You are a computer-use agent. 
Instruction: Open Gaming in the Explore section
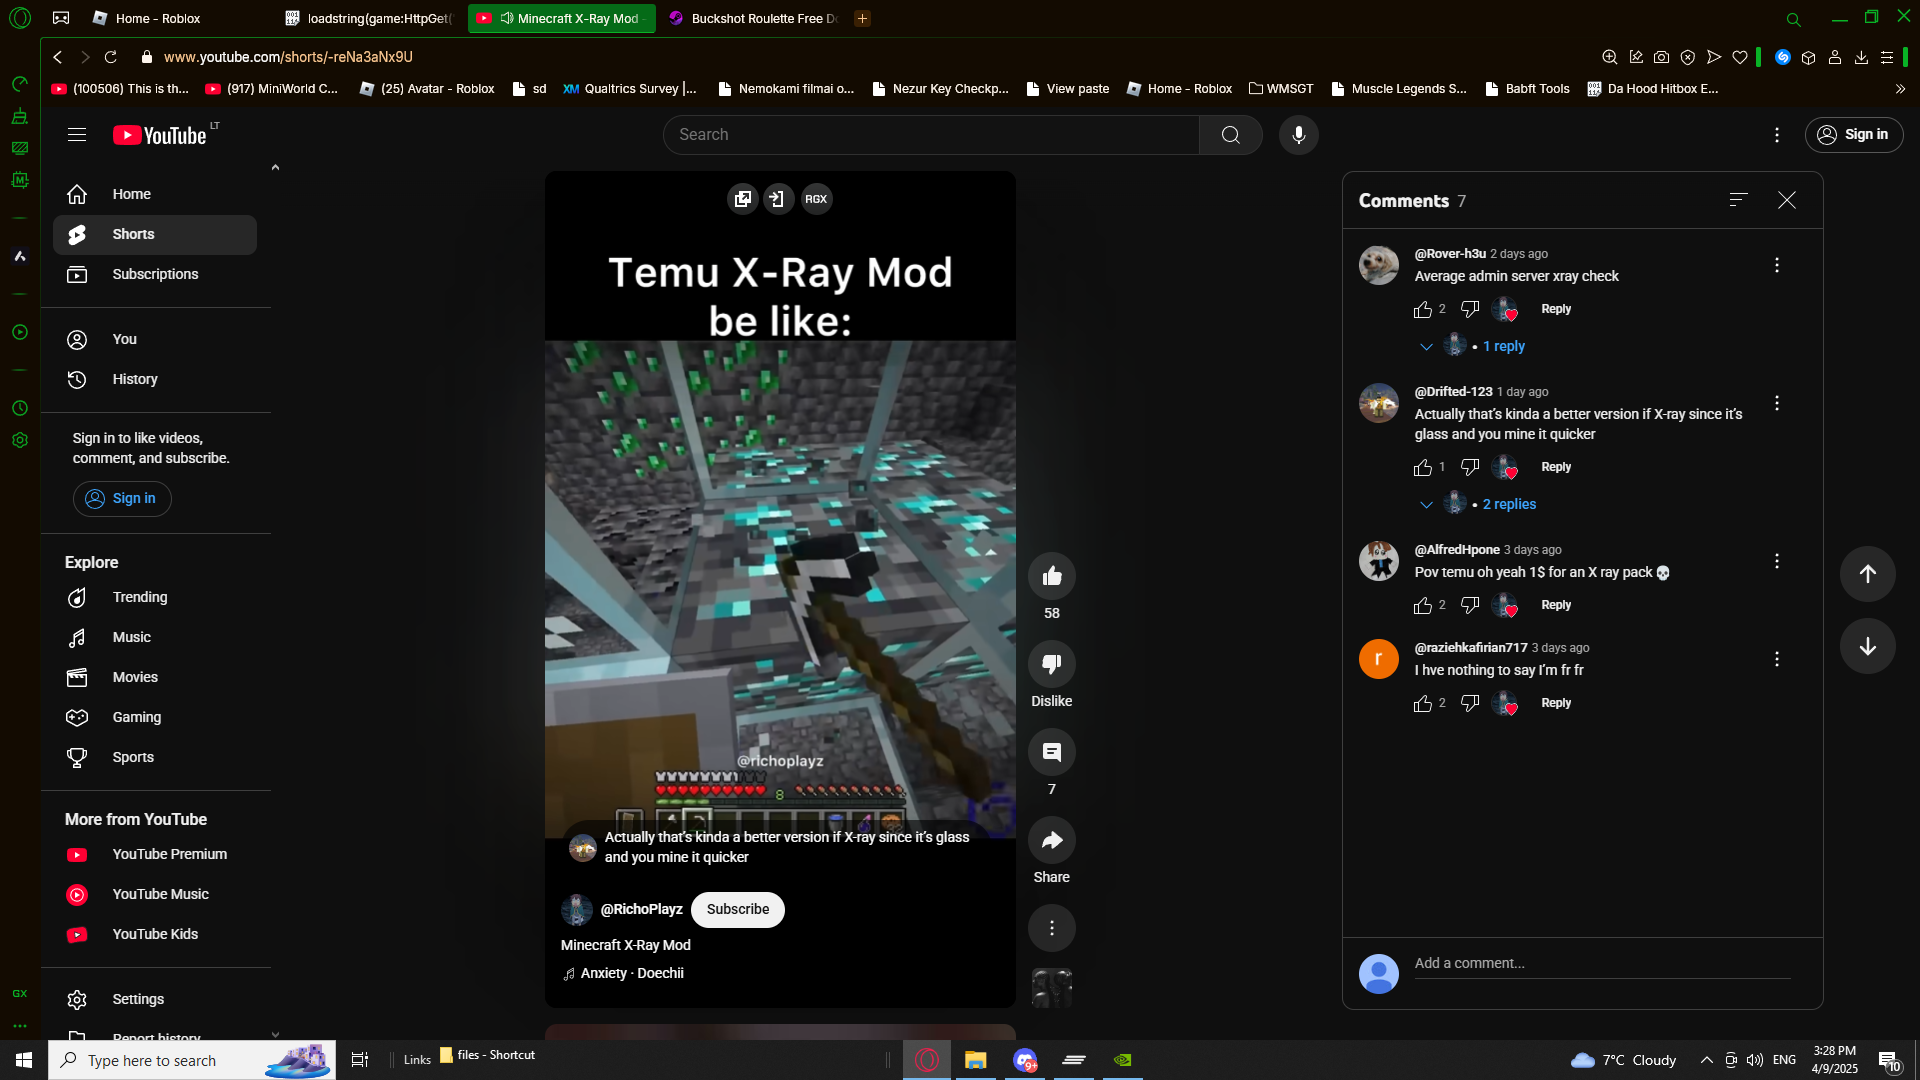[155, 717]
